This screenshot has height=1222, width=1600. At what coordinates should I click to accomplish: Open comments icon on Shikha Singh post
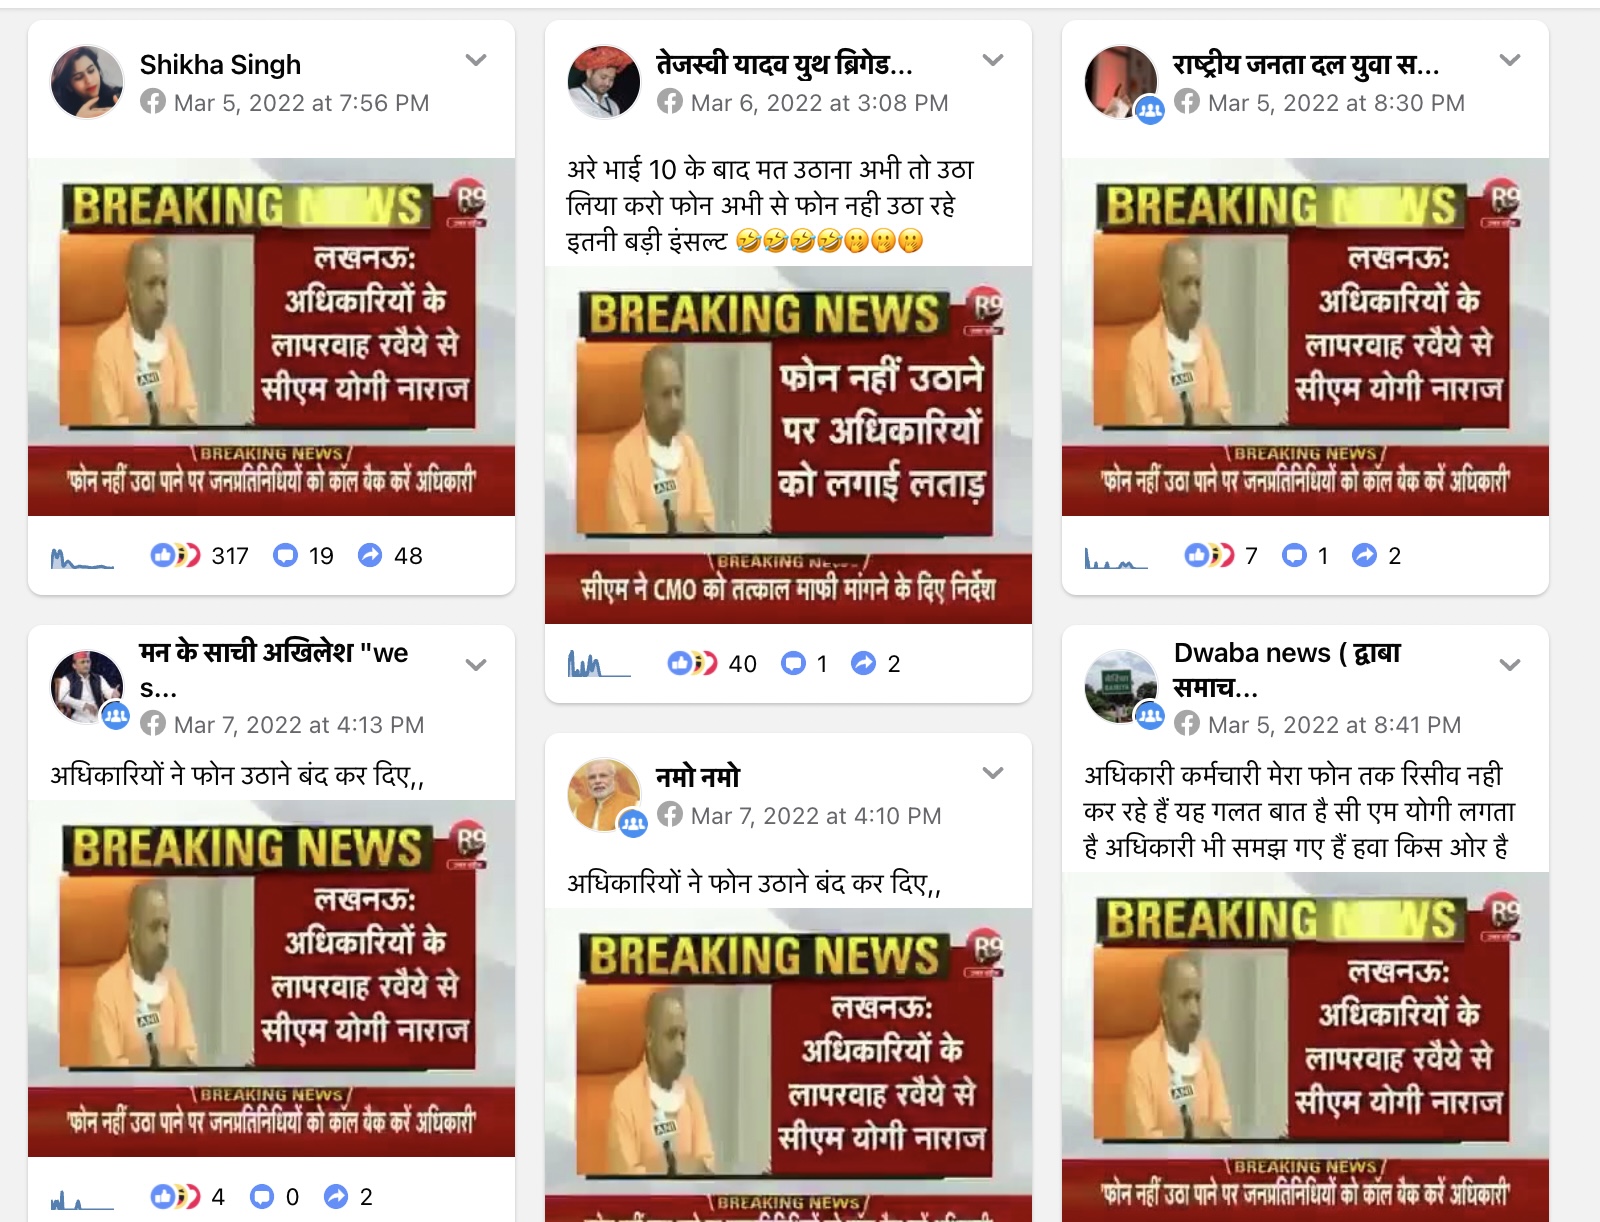click(286, 555)
